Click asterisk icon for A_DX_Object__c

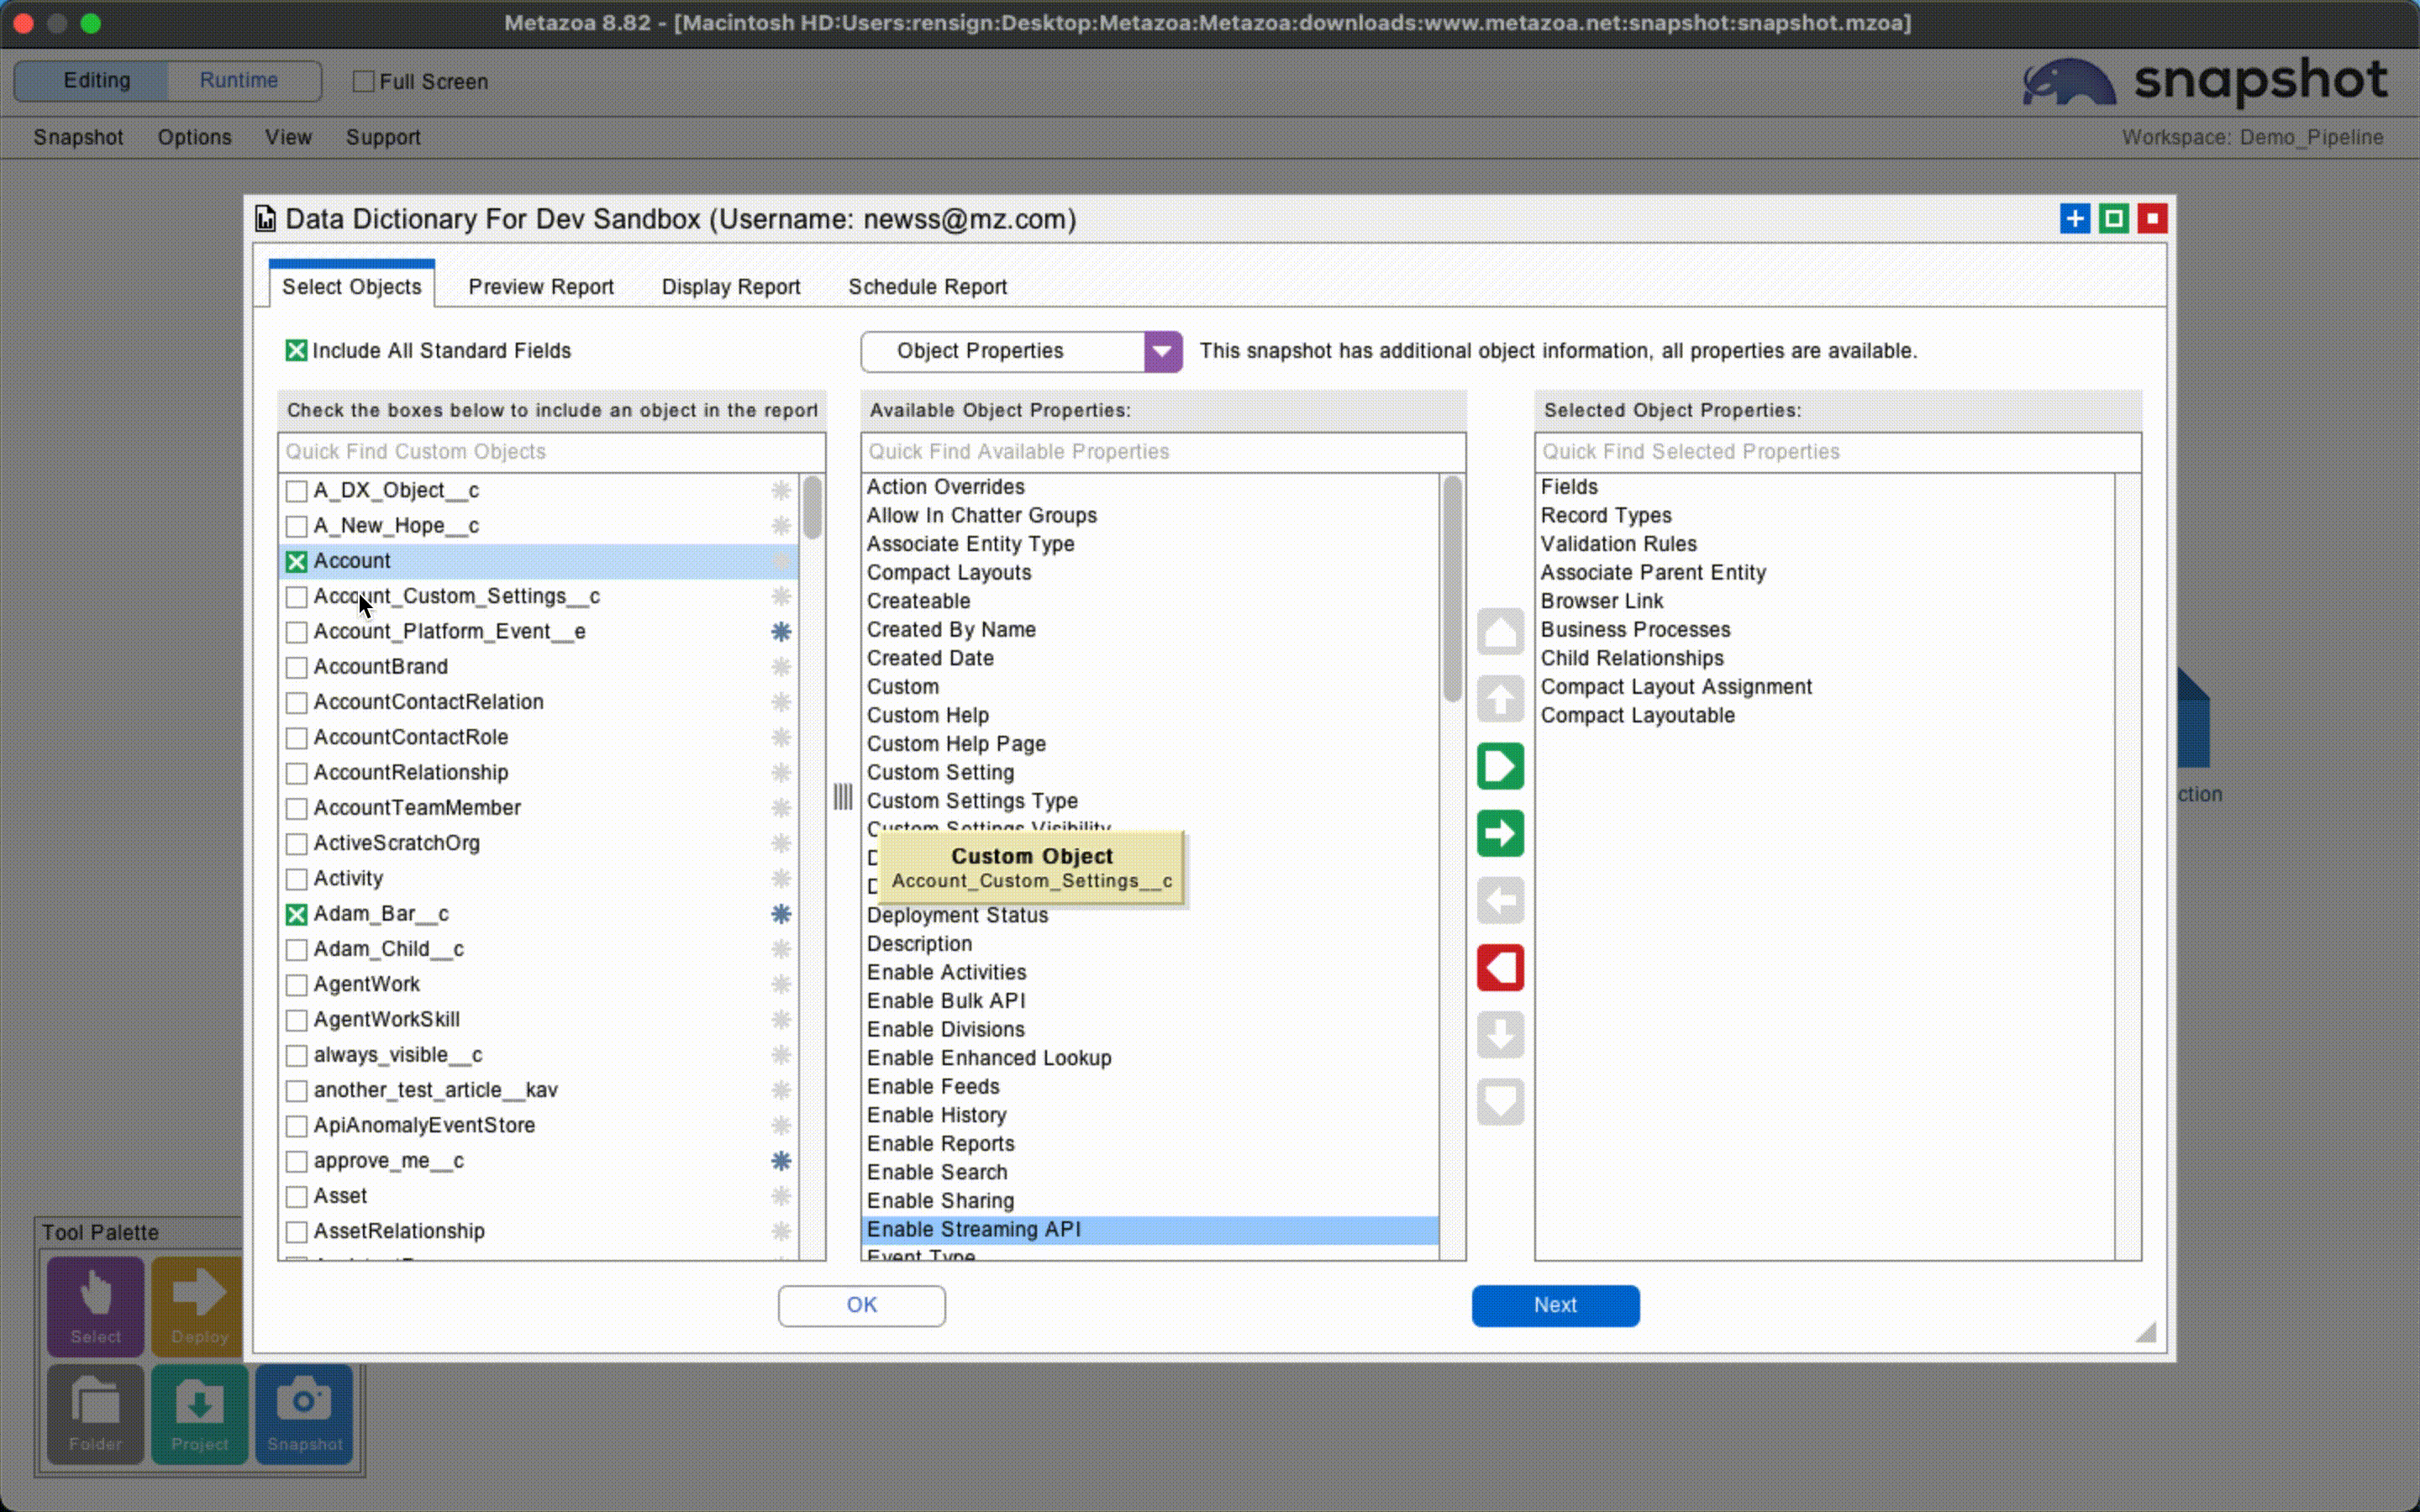[x=781, y=490]
